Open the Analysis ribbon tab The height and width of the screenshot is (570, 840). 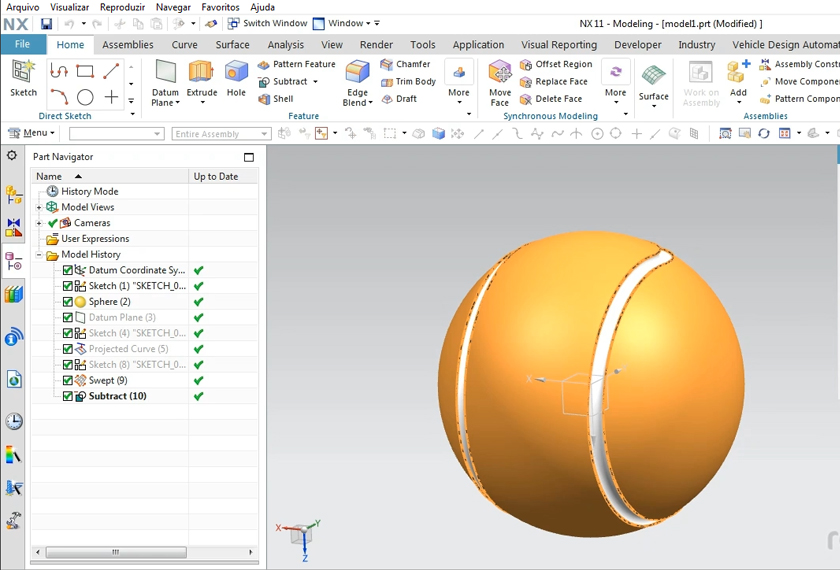tap(285, 45)
